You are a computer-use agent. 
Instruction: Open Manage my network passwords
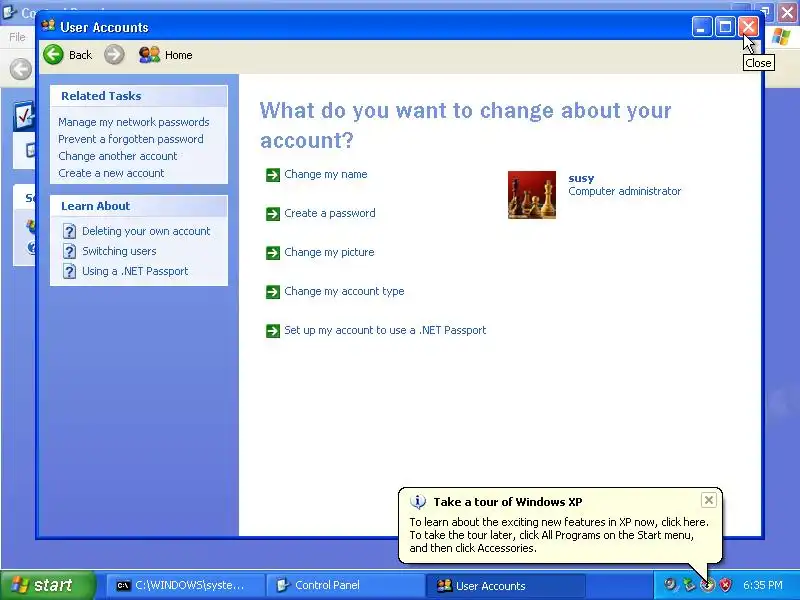pos(134,122)
